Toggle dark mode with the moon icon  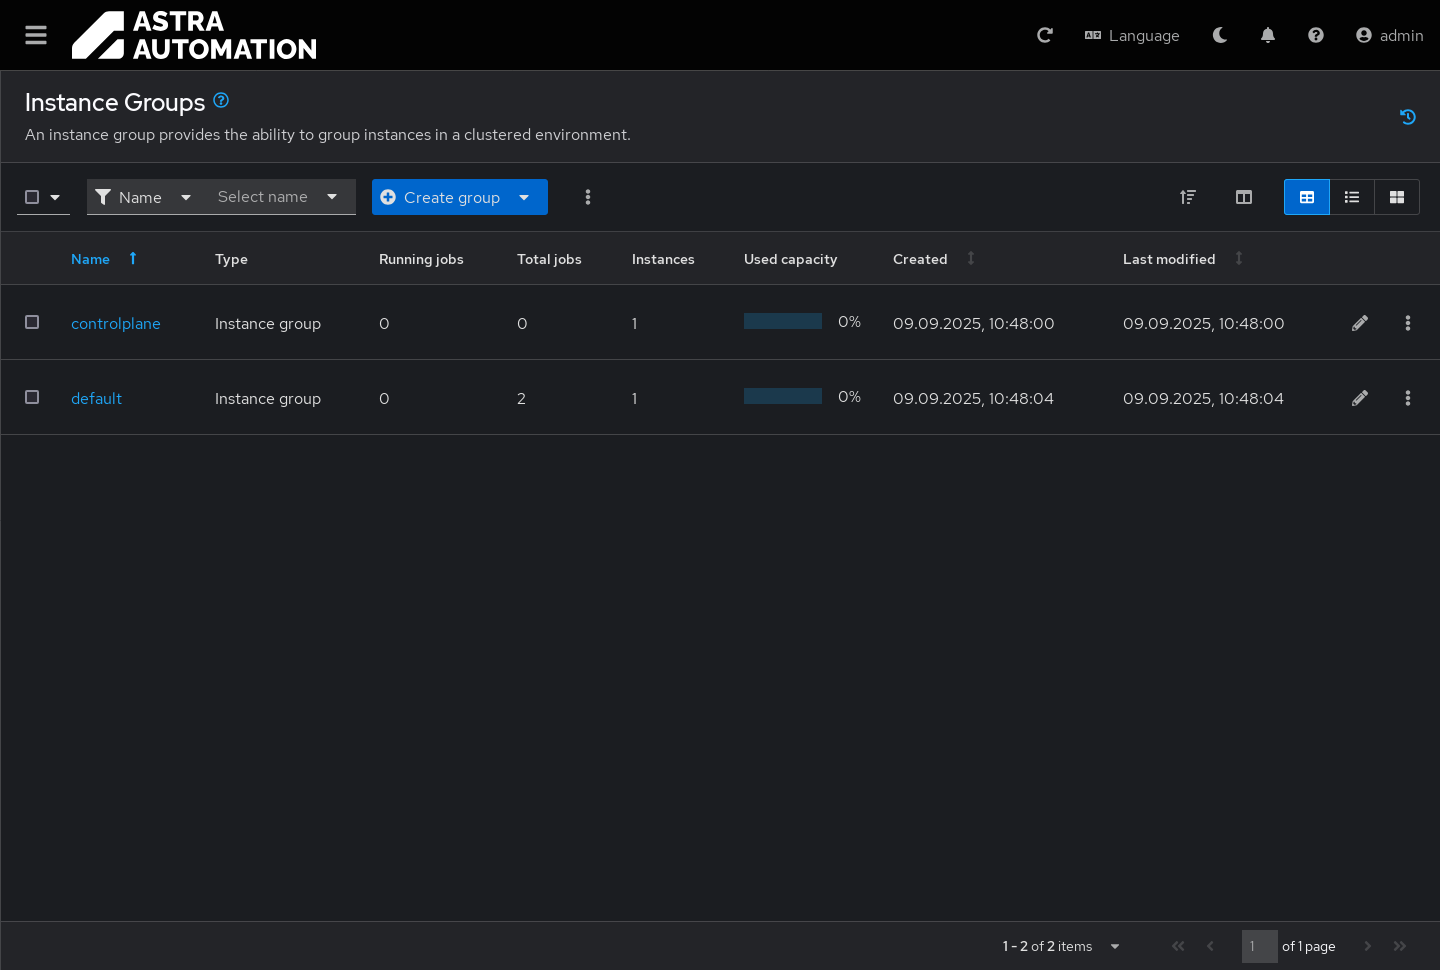pos(1220,35)
